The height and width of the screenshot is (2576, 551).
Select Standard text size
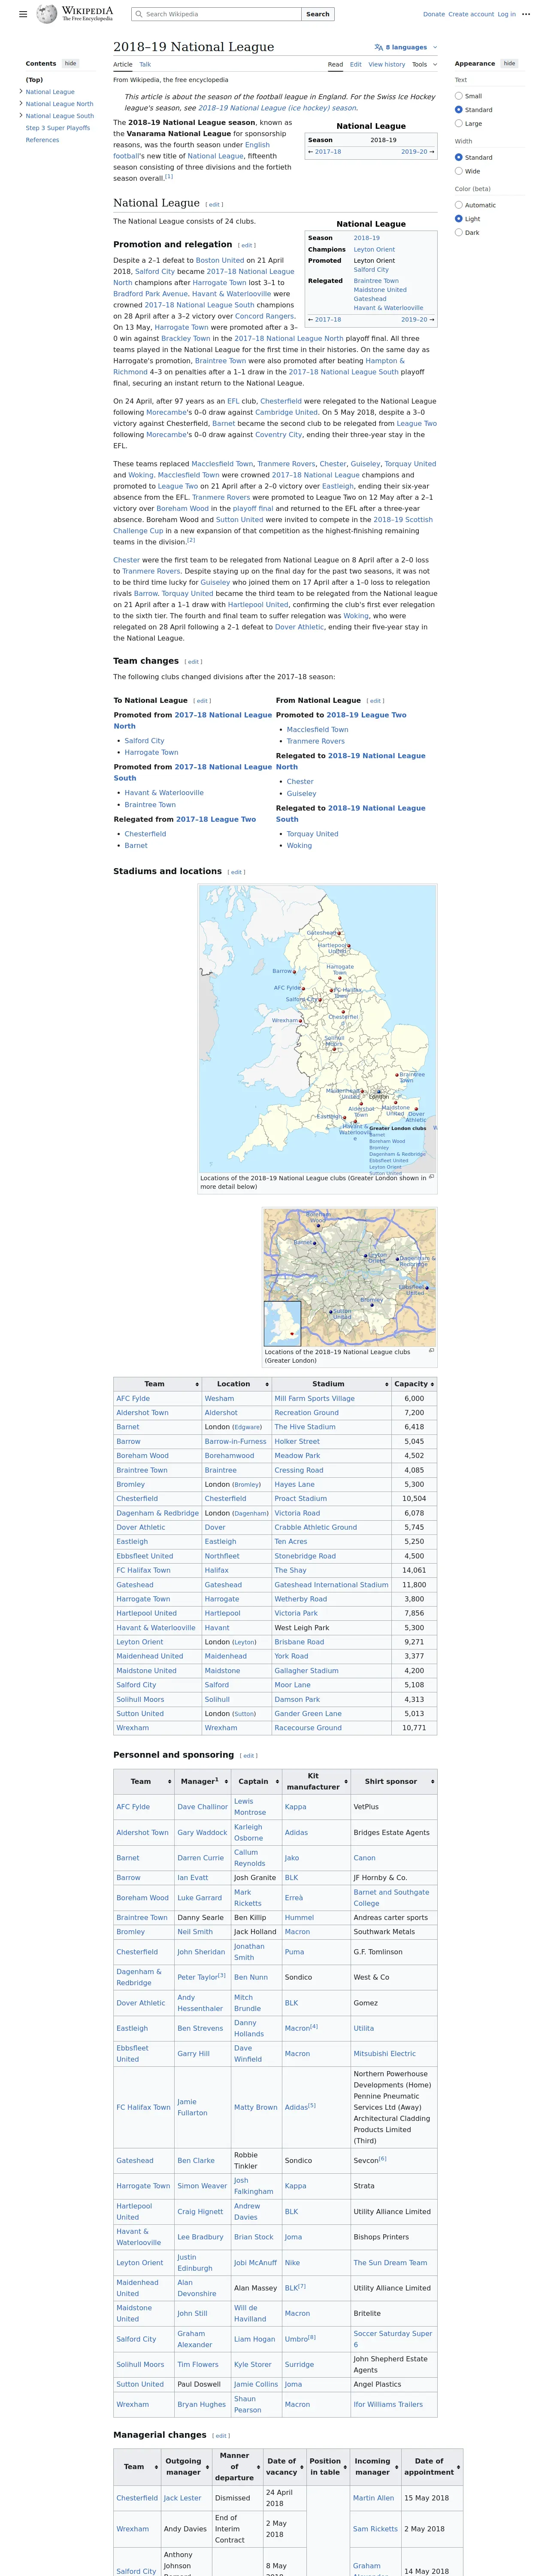tap(459, 110)
